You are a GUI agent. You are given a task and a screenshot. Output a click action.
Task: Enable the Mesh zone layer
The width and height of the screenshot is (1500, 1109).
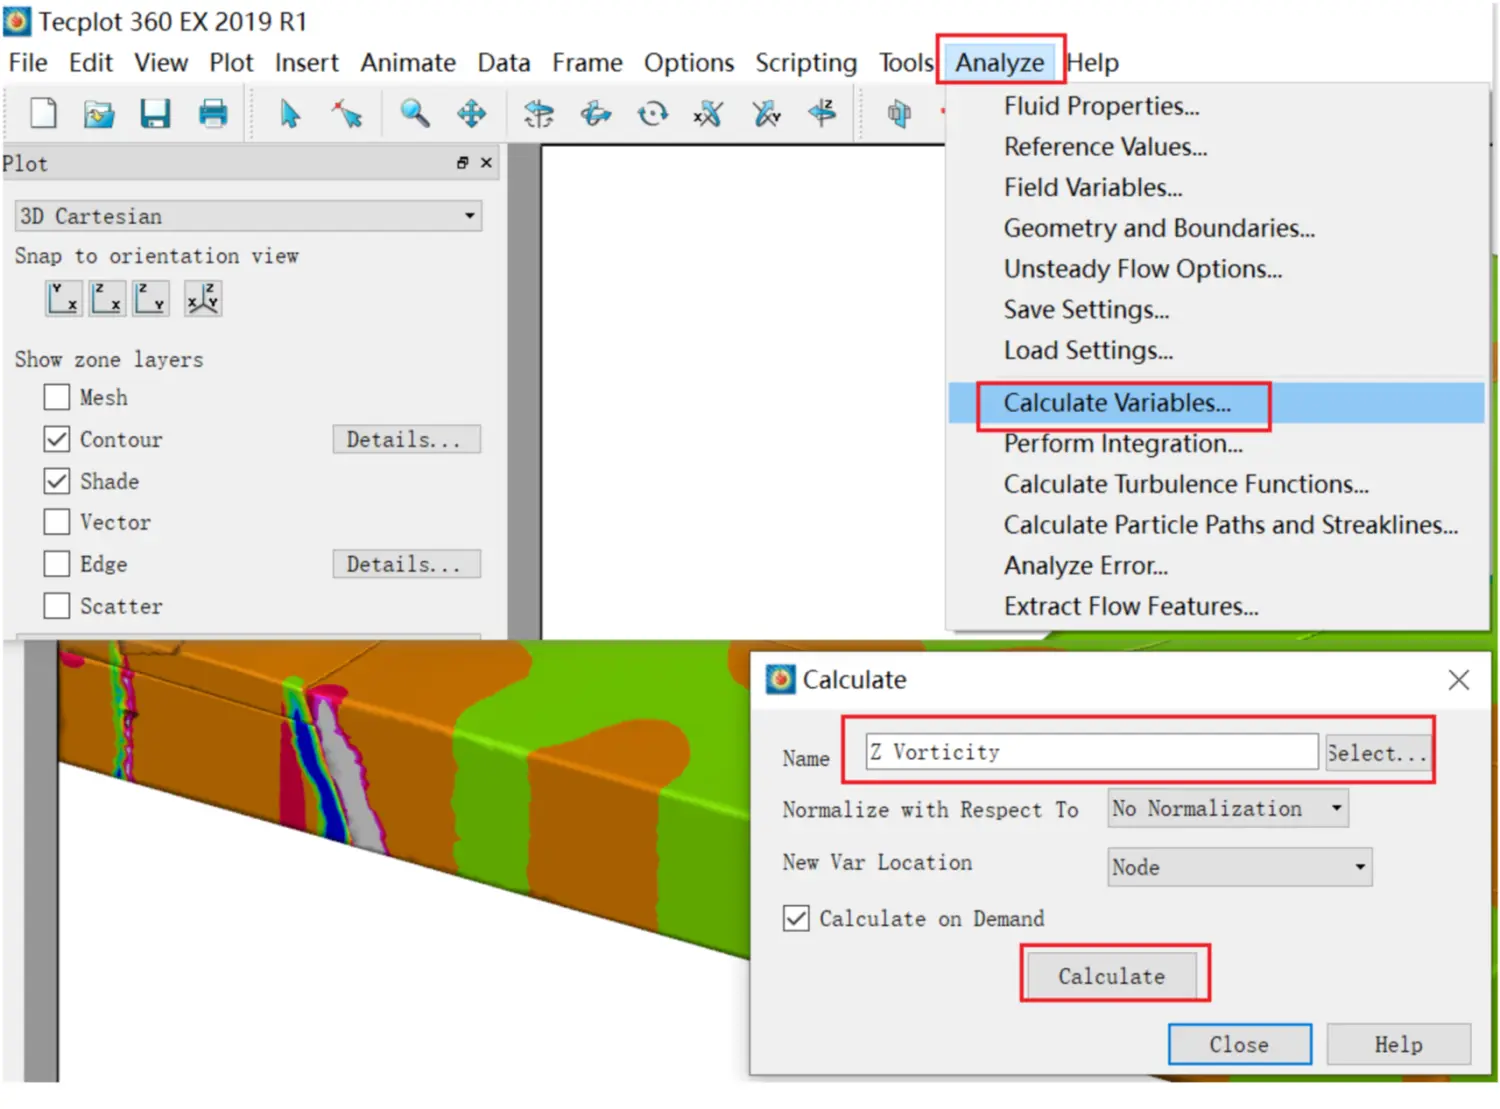pyautogui.click(x=57, y=398)
